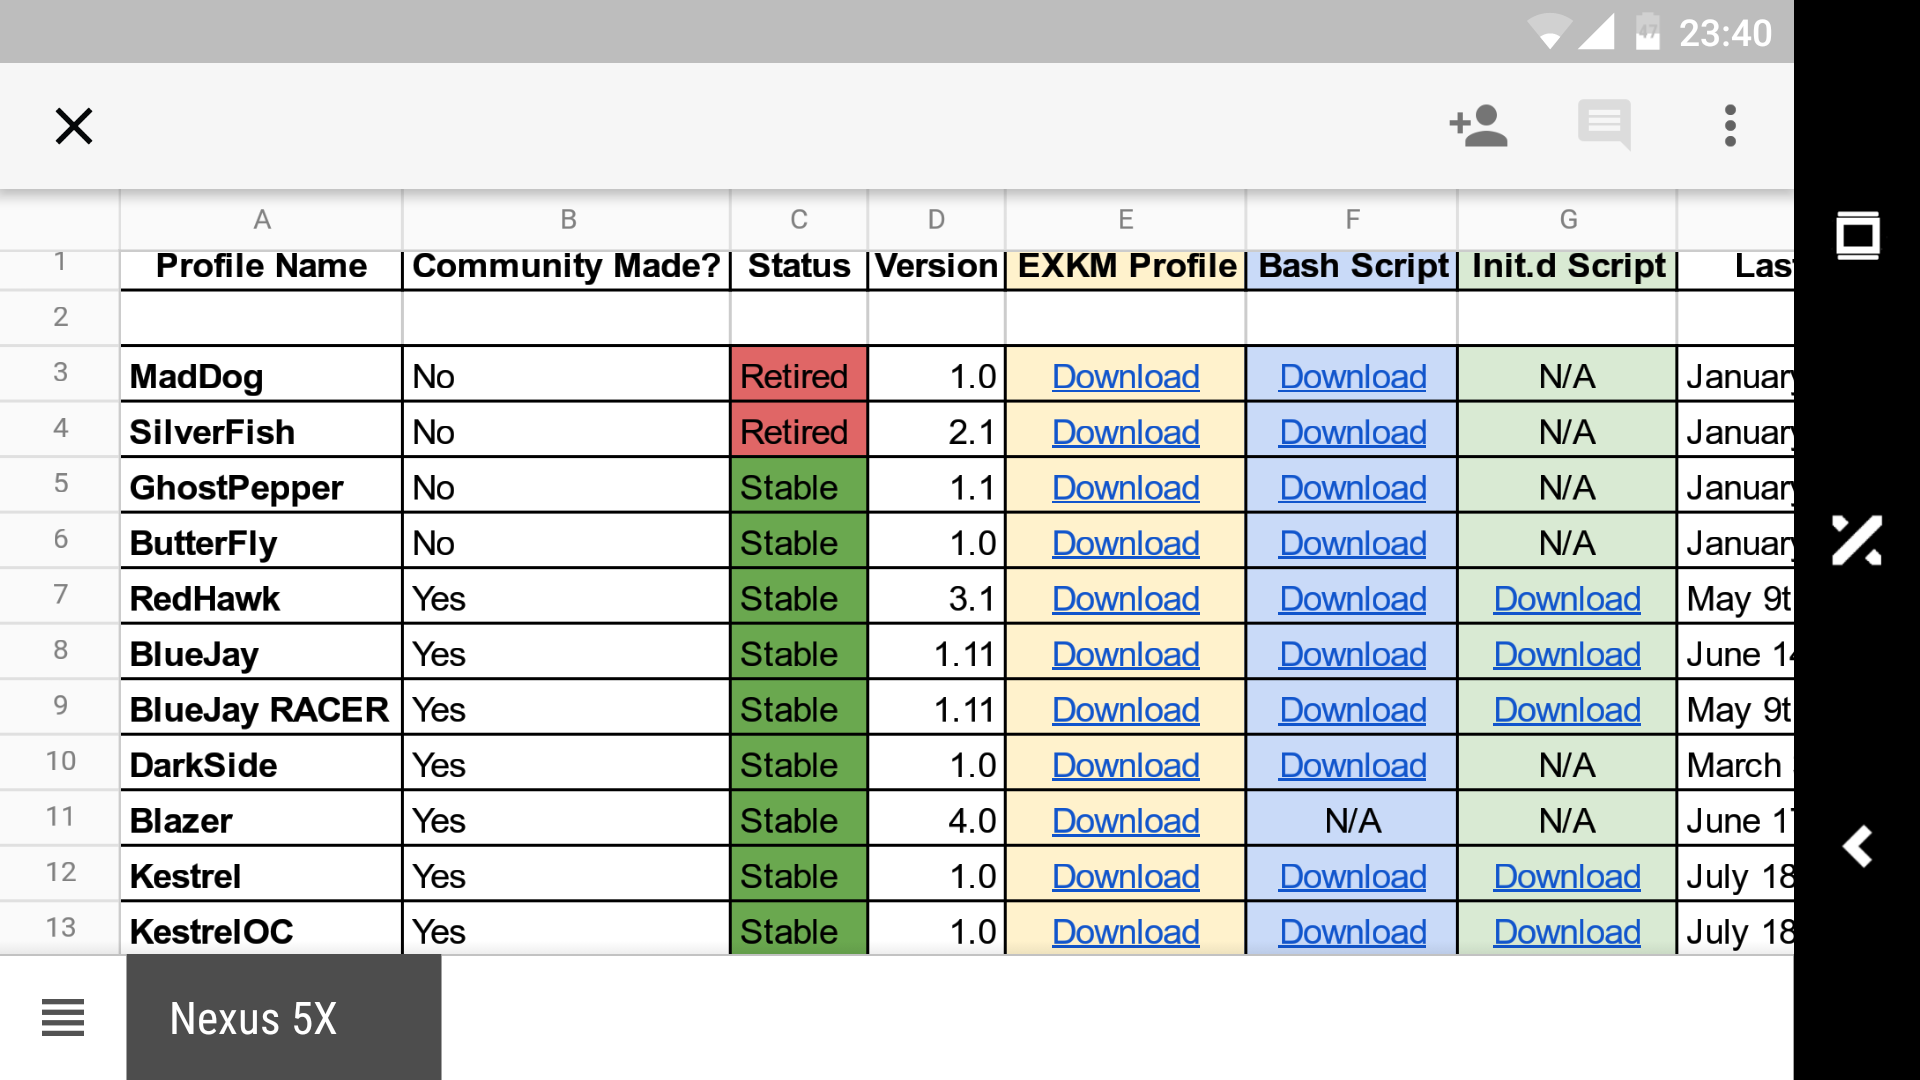Open the three-dot overflow menu
Viewport: 1920px width, 1080px height.
click(1730, 126)
